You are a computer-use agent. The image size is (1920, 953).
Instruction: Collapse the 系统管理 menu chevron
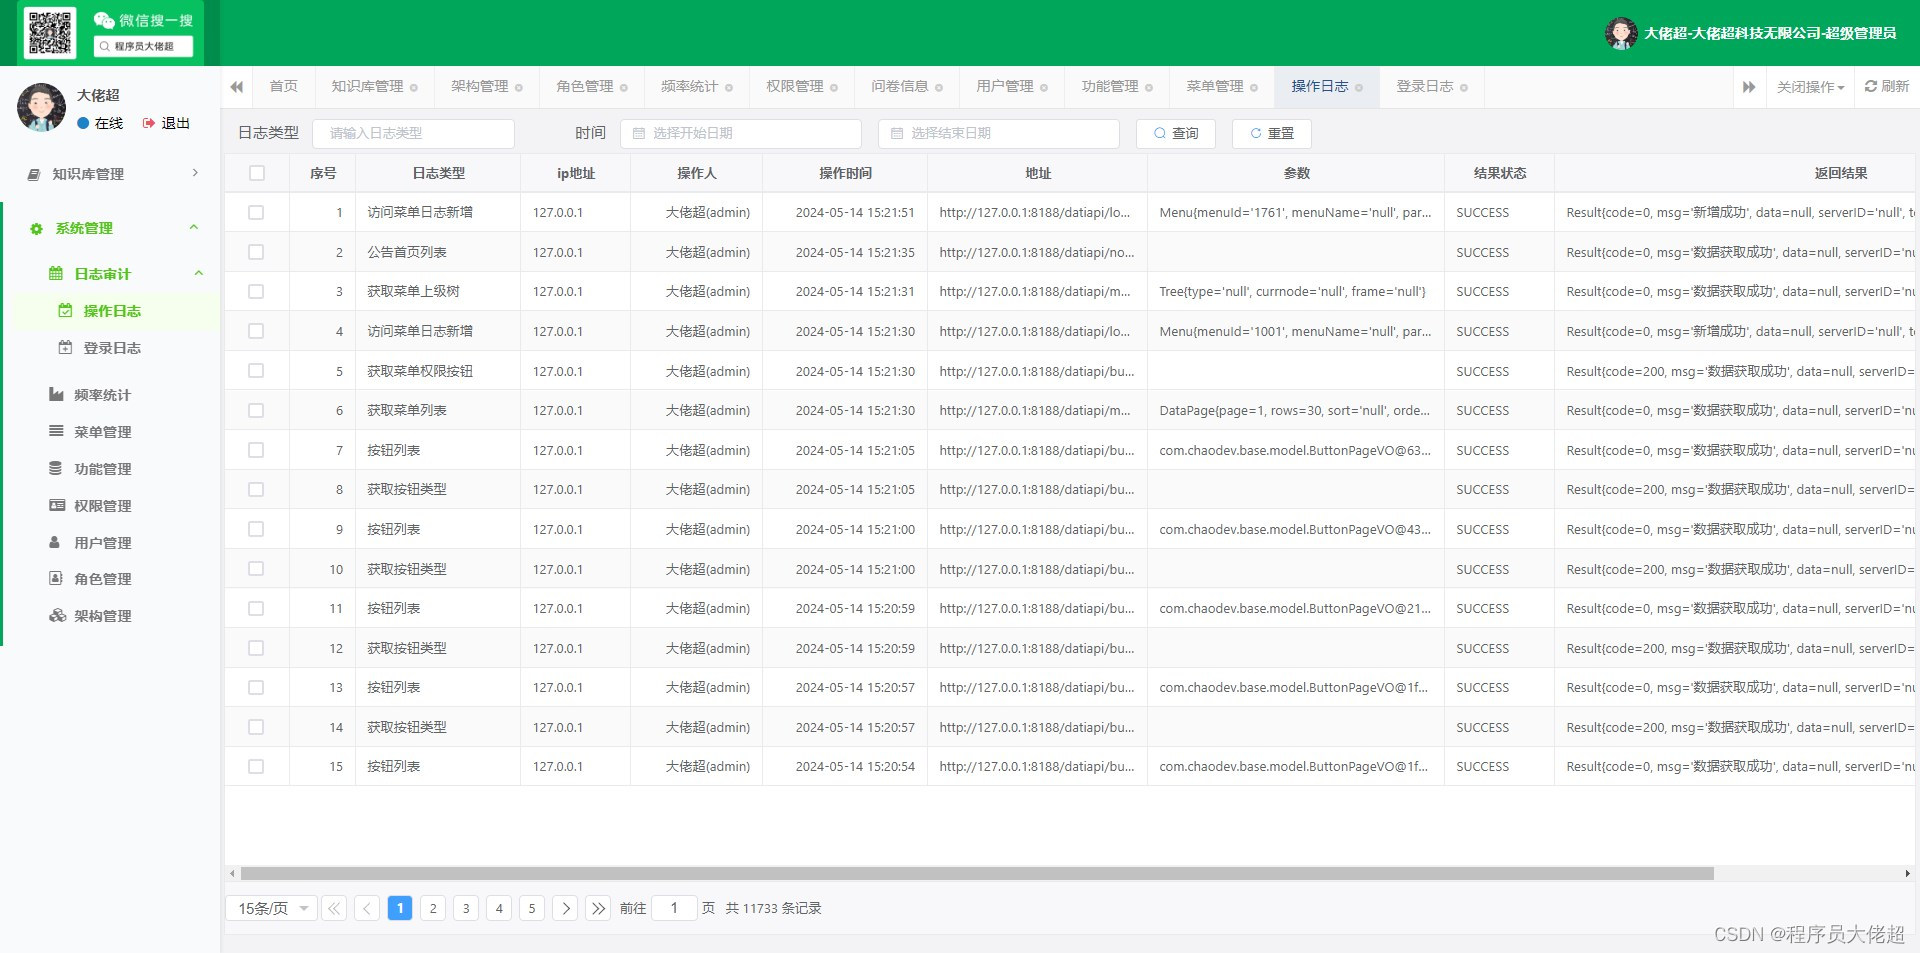coord(194,228)
